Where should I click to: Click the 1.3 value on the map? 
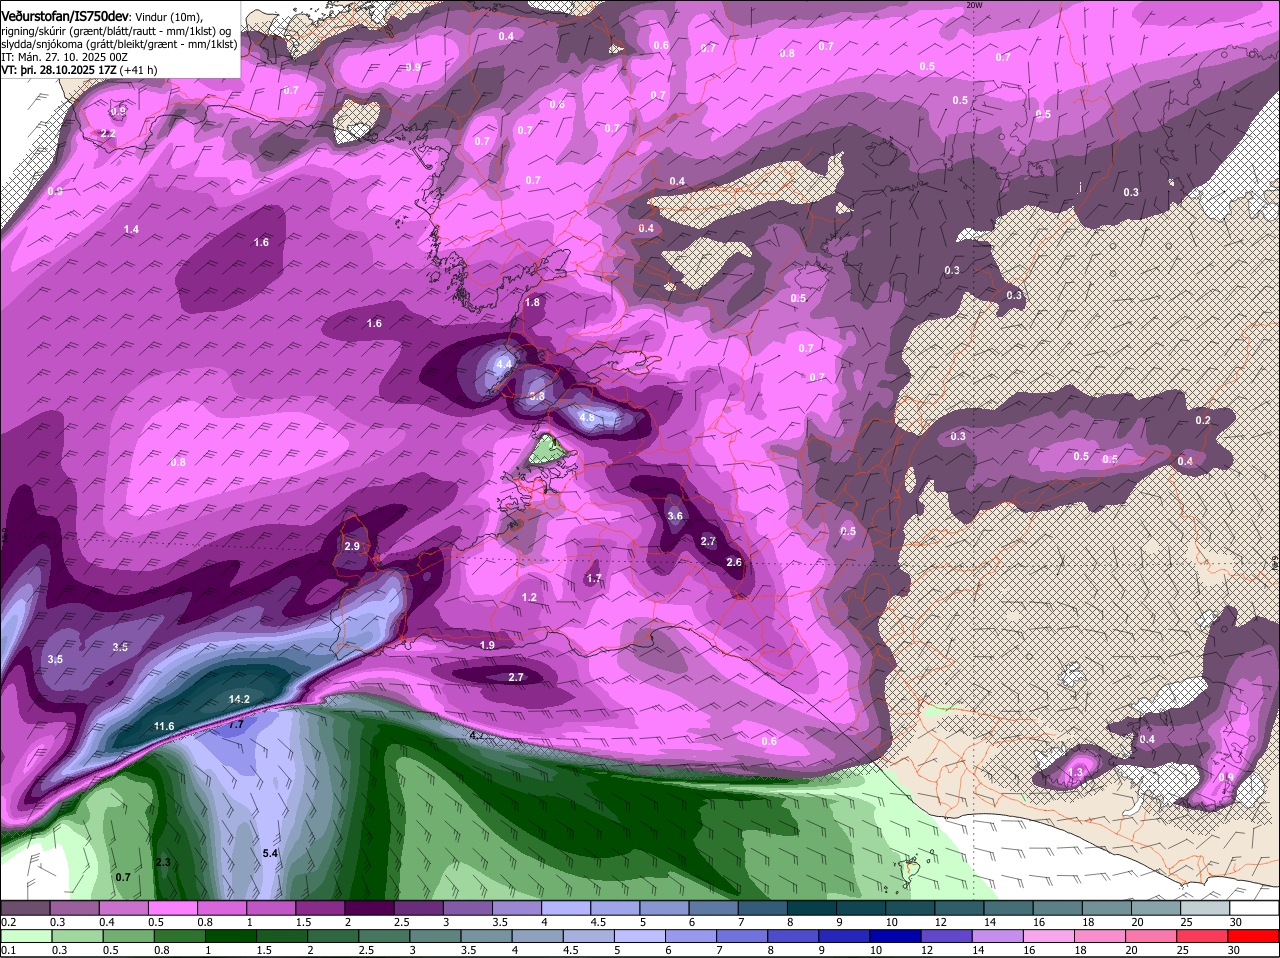click(x=1076, y=773)
